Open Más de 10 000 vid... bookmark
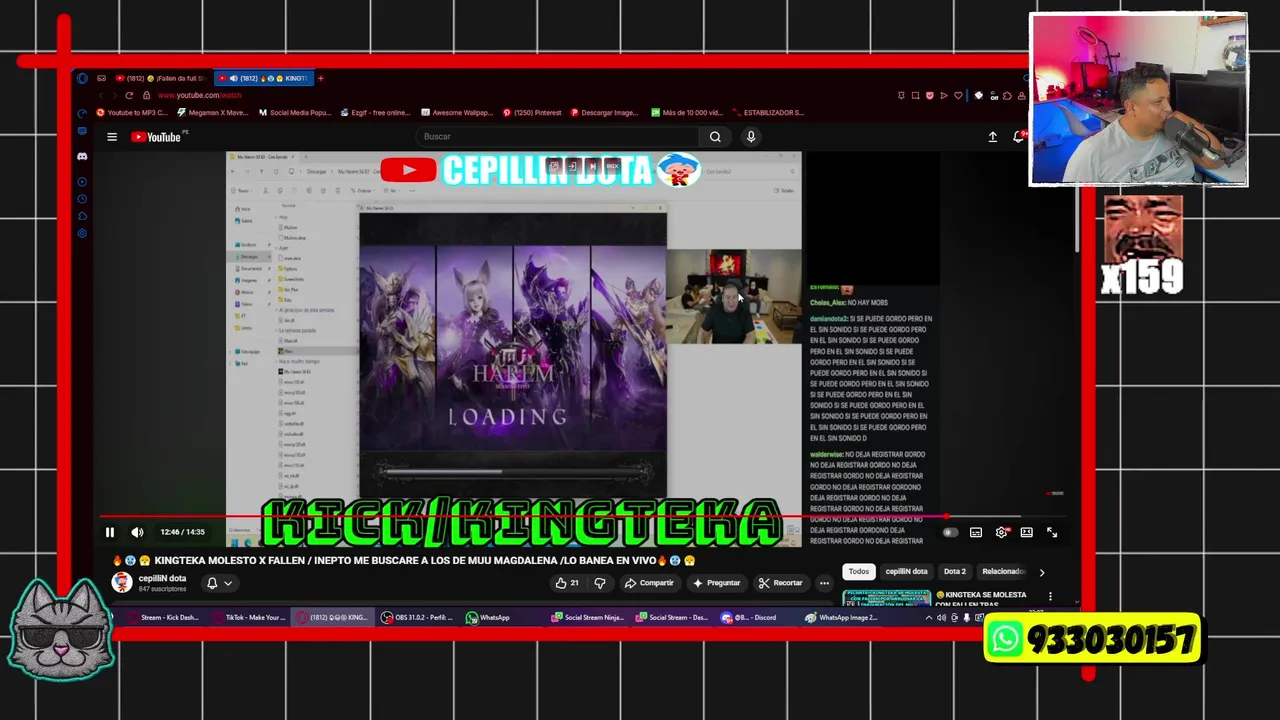The height and width of the screenshot is (720, 1280). click(687, 113)
